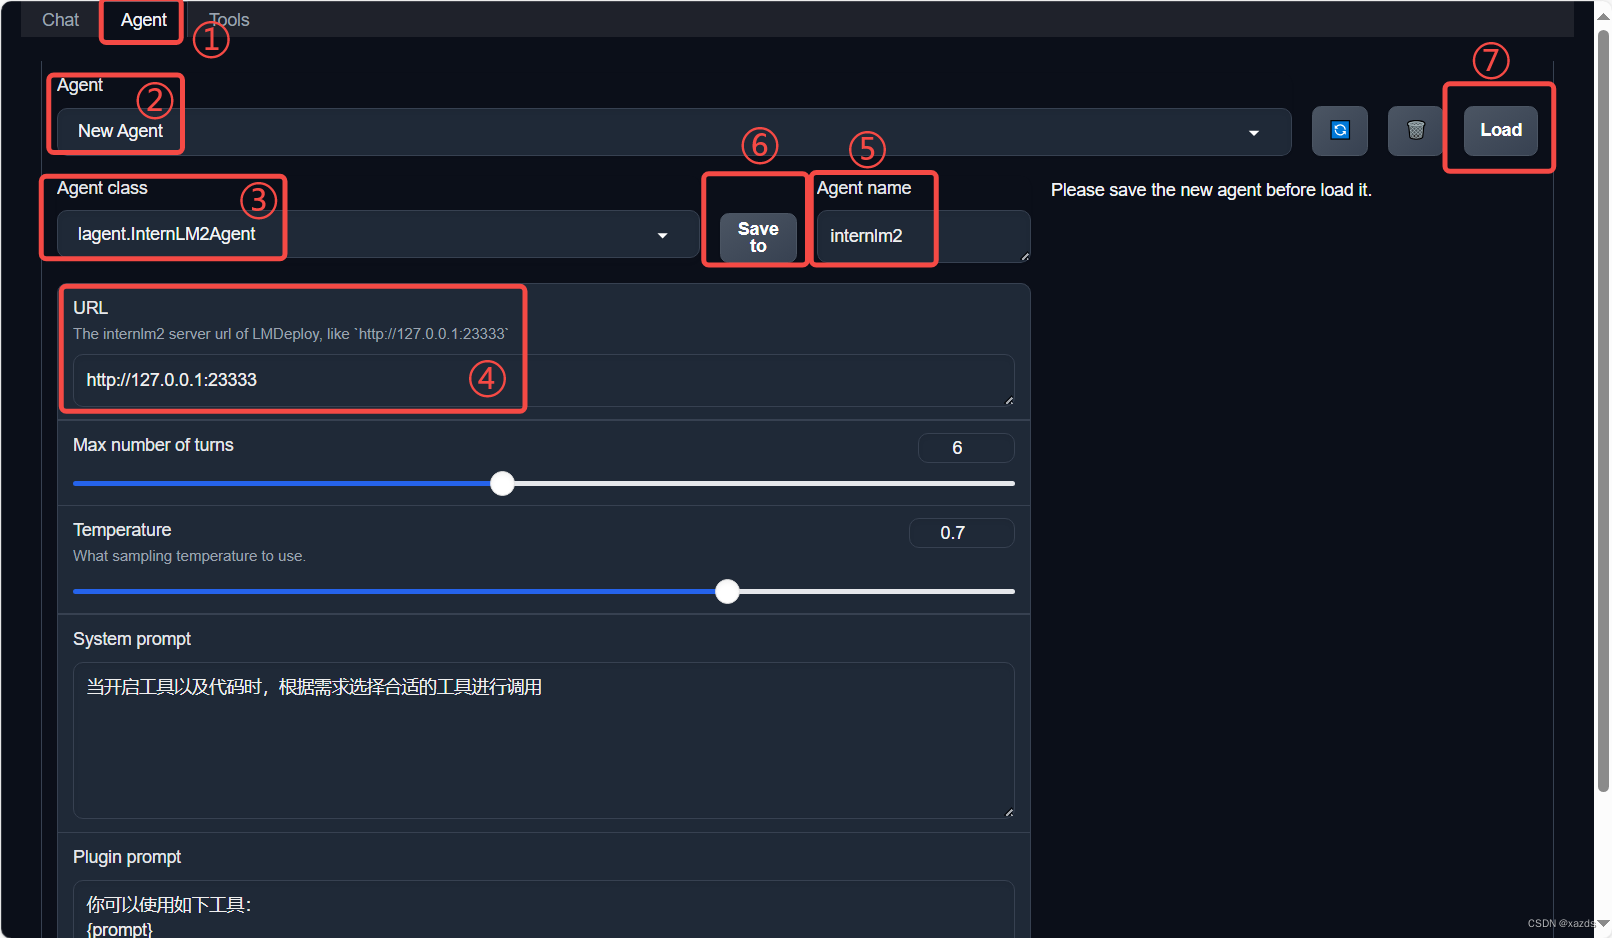This screenshot has height=938, width=1612.
Task: Click the System prompt resize handle
Action: coord(1009,812)
